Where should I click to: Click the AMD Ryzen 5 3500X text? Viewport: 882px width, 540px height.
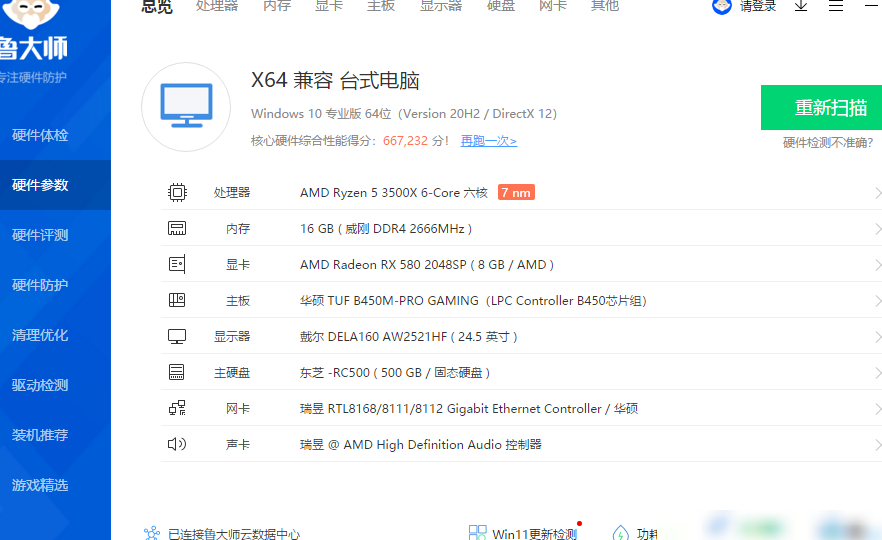click(394, 193)
